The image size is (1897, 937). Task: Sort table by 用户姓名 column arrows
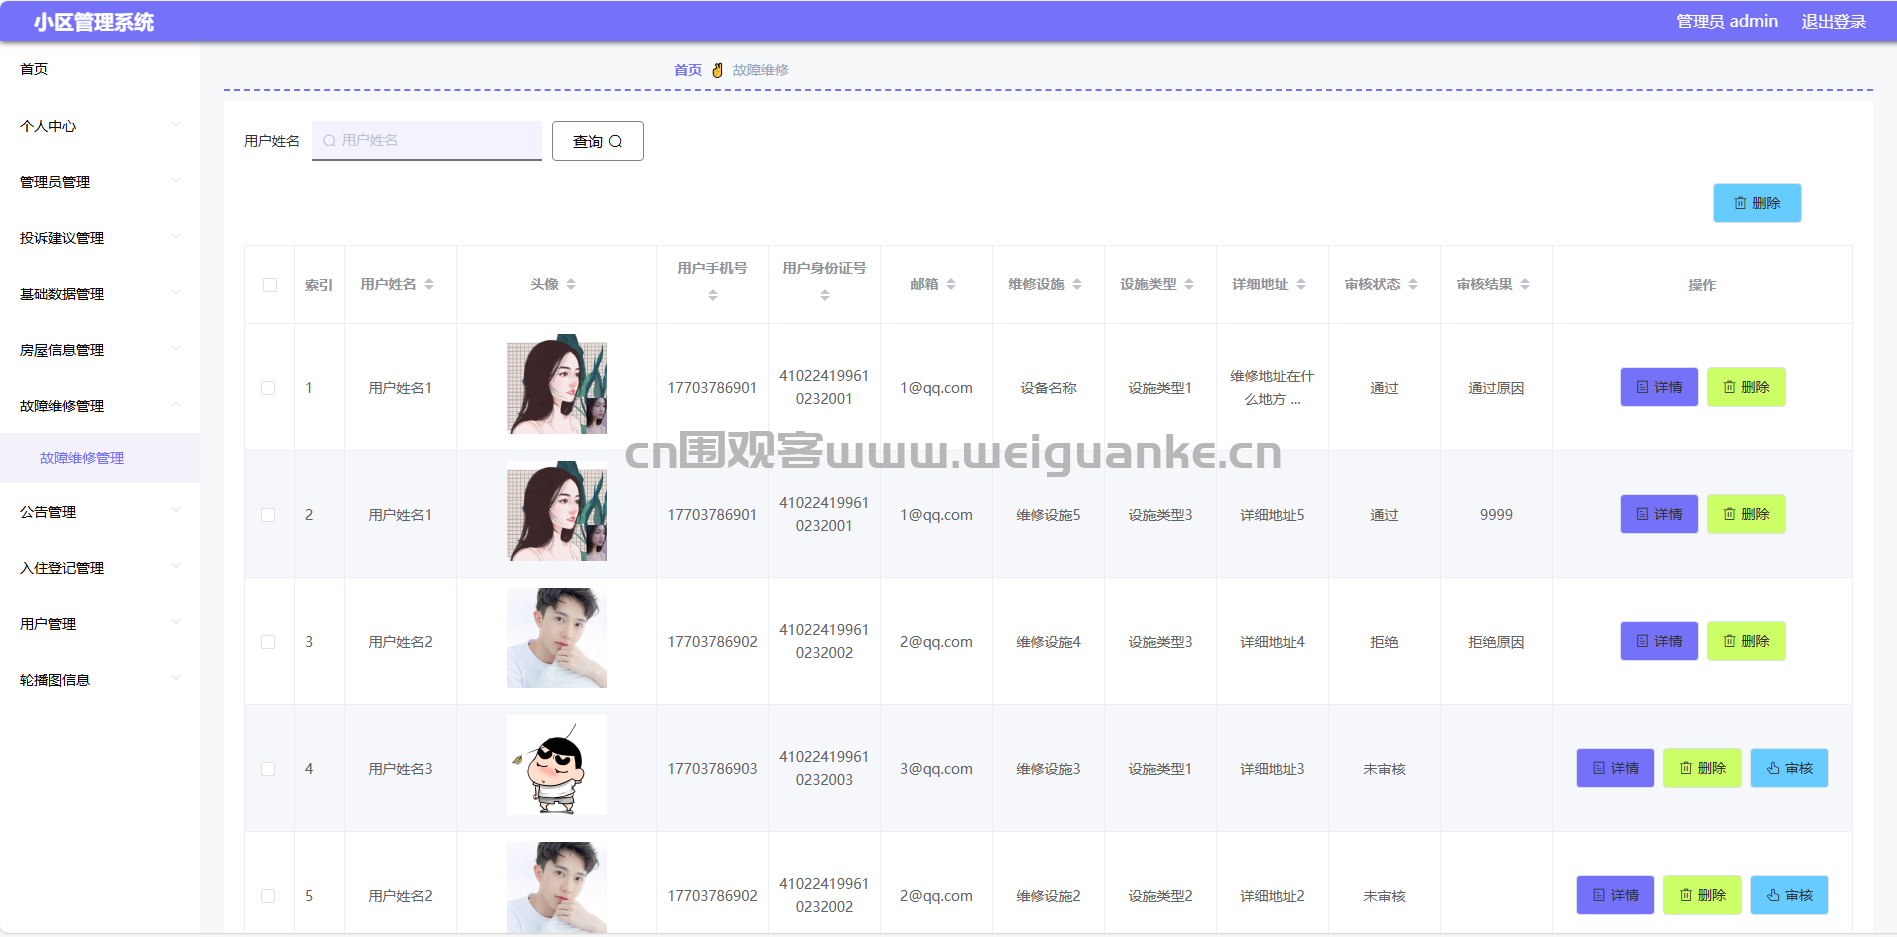point(429,285)
